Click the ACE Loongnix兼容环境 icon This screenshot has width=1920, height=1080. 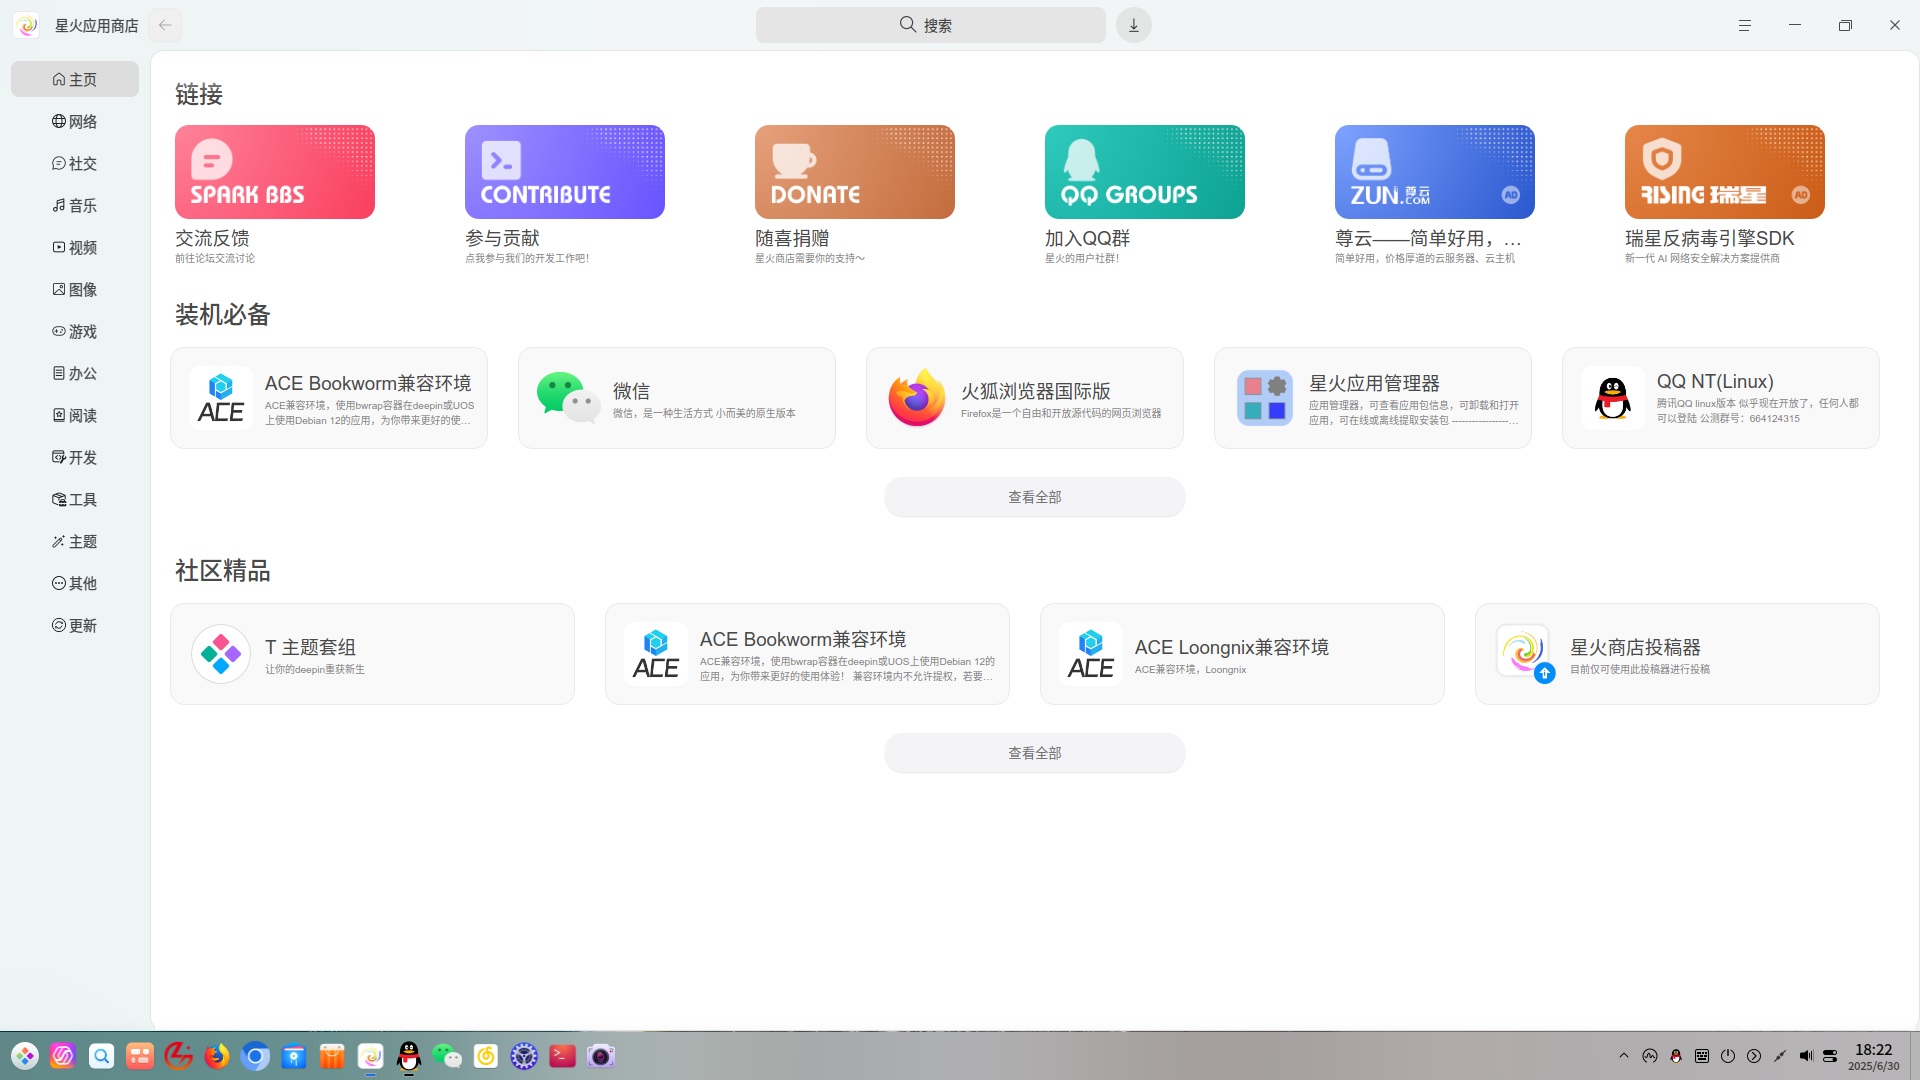coord(1091,654)
